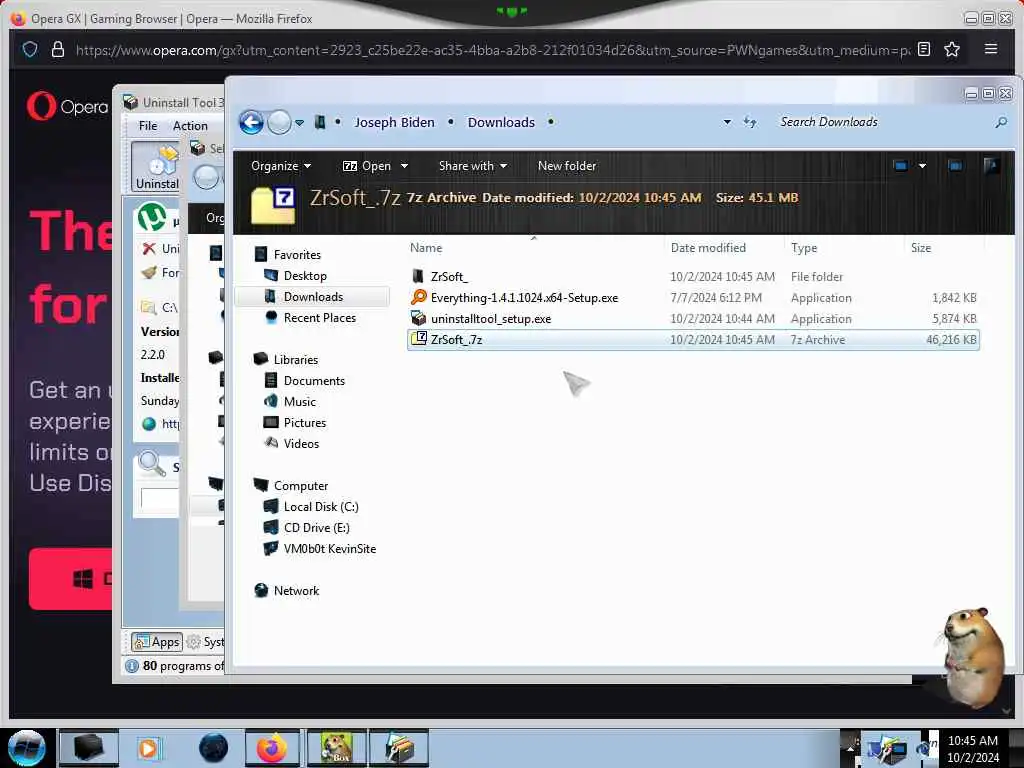Image resolution: width=1024 pixels, height=768 pixels.
Task: Click the search magnifier icon in Explorer
Action: 1000,122
